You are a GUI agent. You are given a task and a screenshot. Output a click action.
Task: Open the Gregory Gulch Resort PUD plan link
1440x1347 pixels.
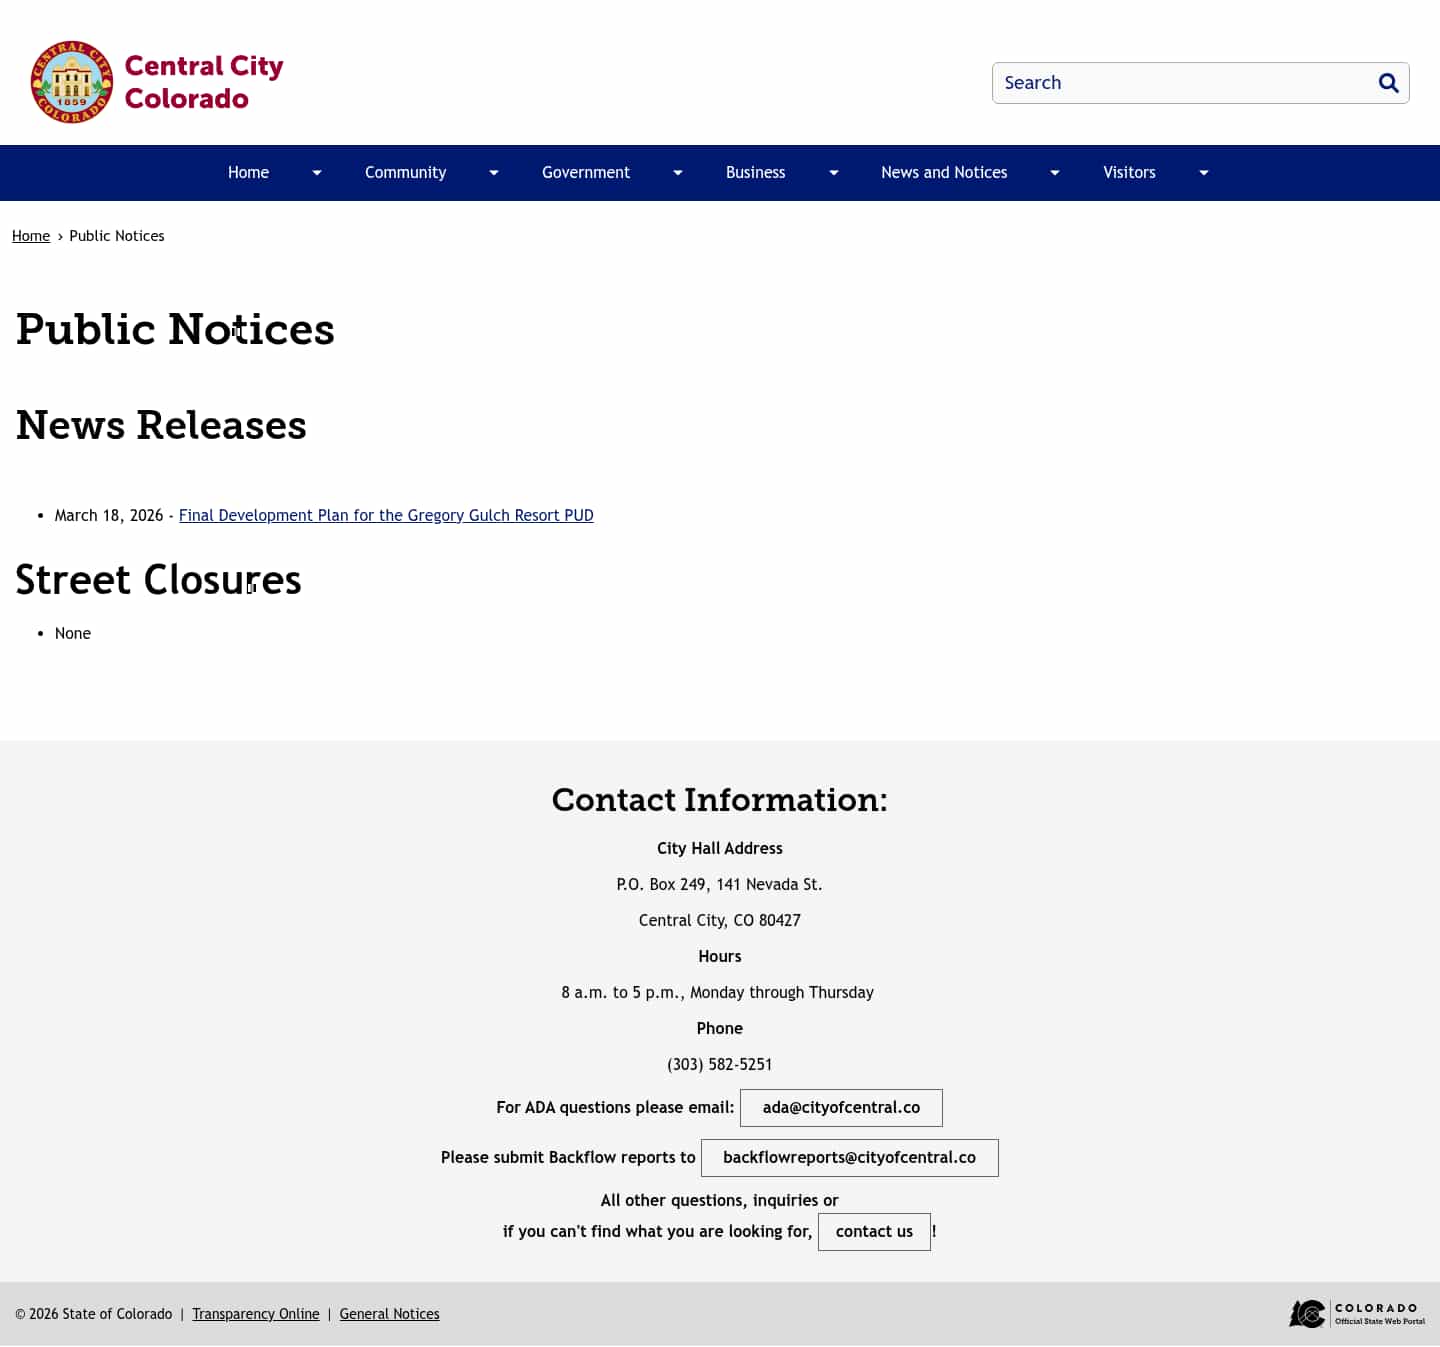point(386,514)
